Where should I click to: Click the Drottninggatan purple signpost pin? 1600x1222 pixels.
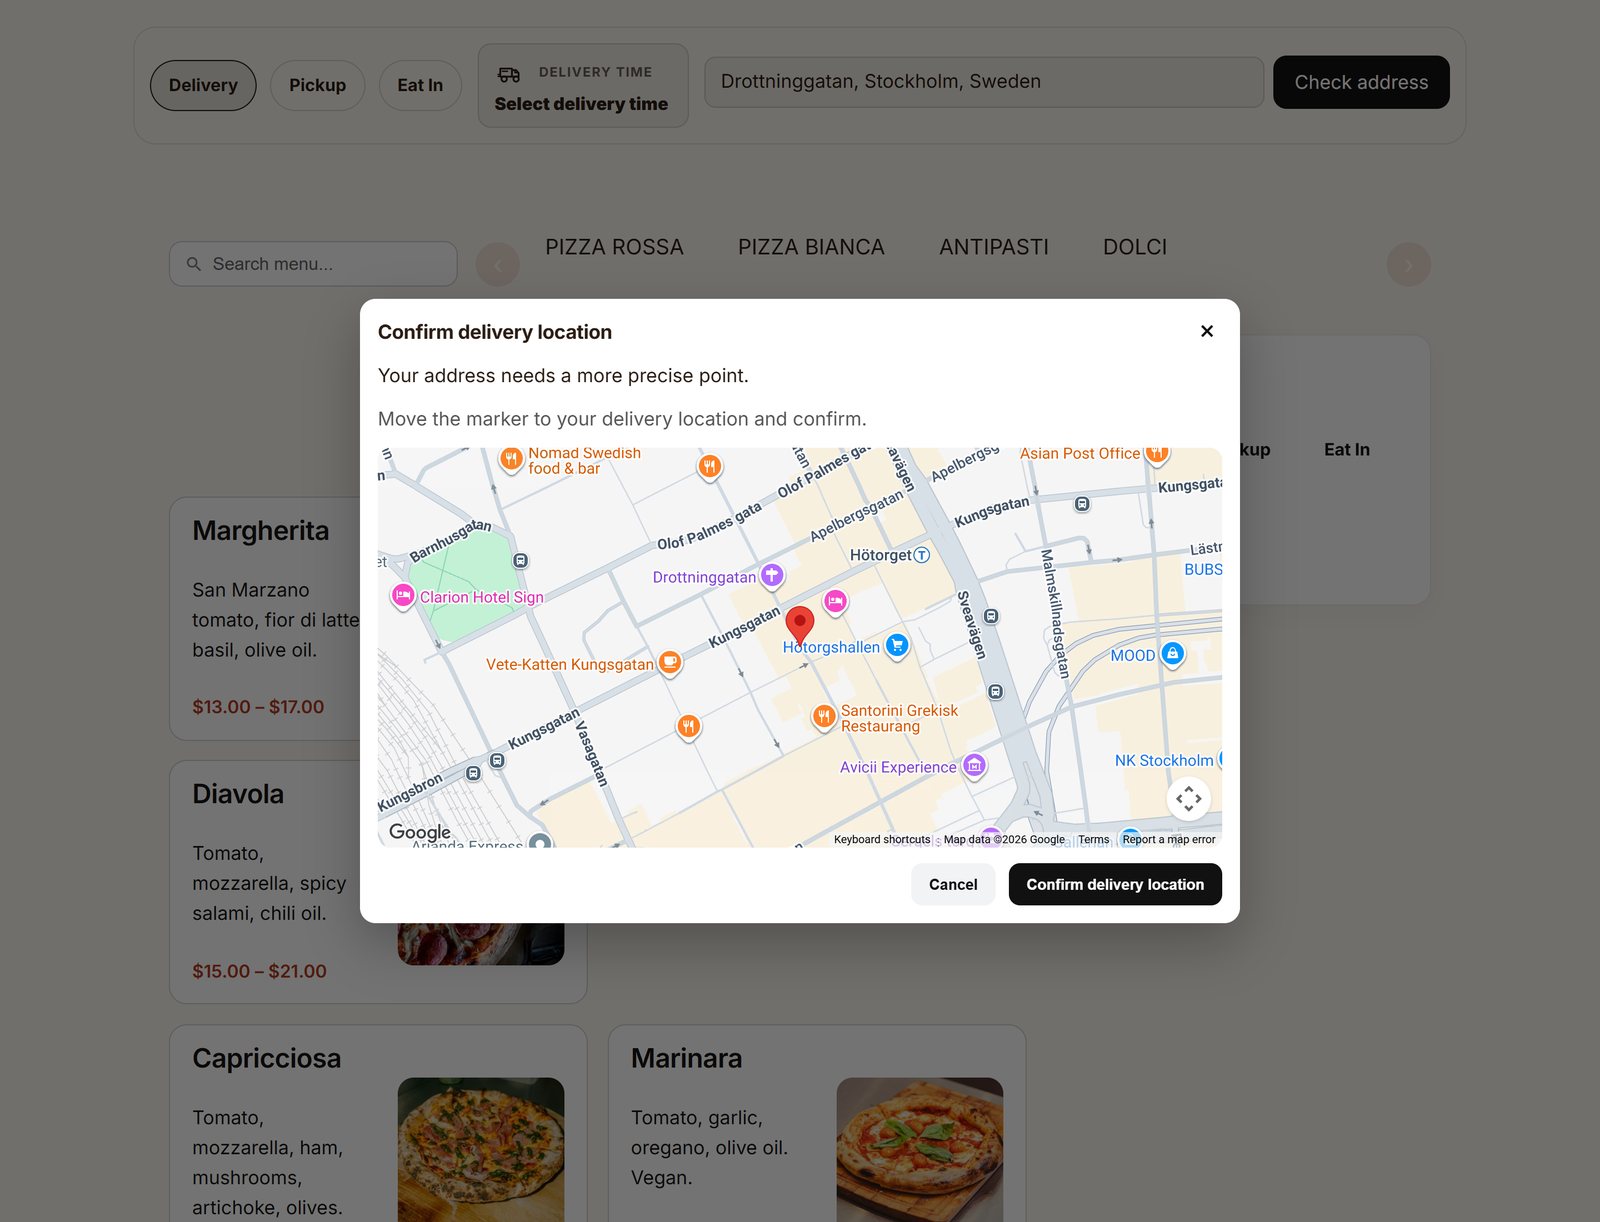pyautogui.click(x=771, y=576)
